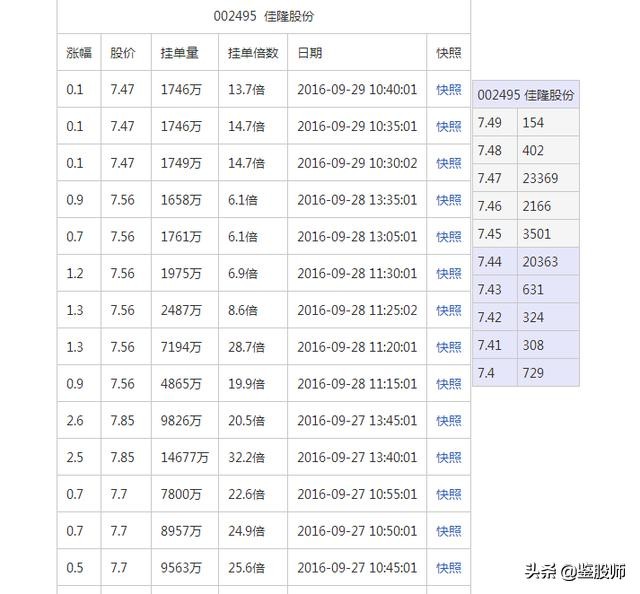Click the date cell 2016-09-28 11:20:01

click(x=357, y=347)
